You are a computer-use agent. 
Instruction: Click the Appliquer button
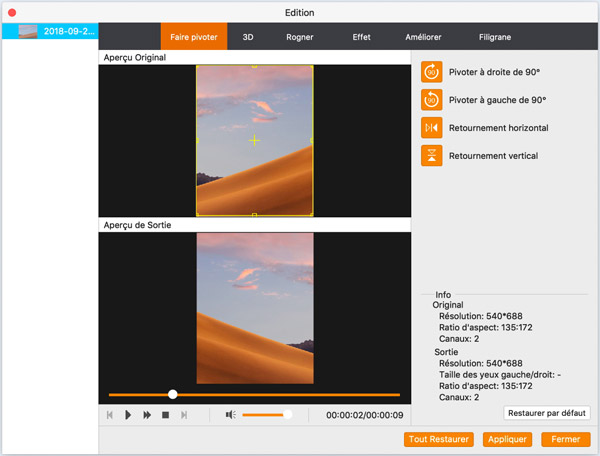point(507,439)
